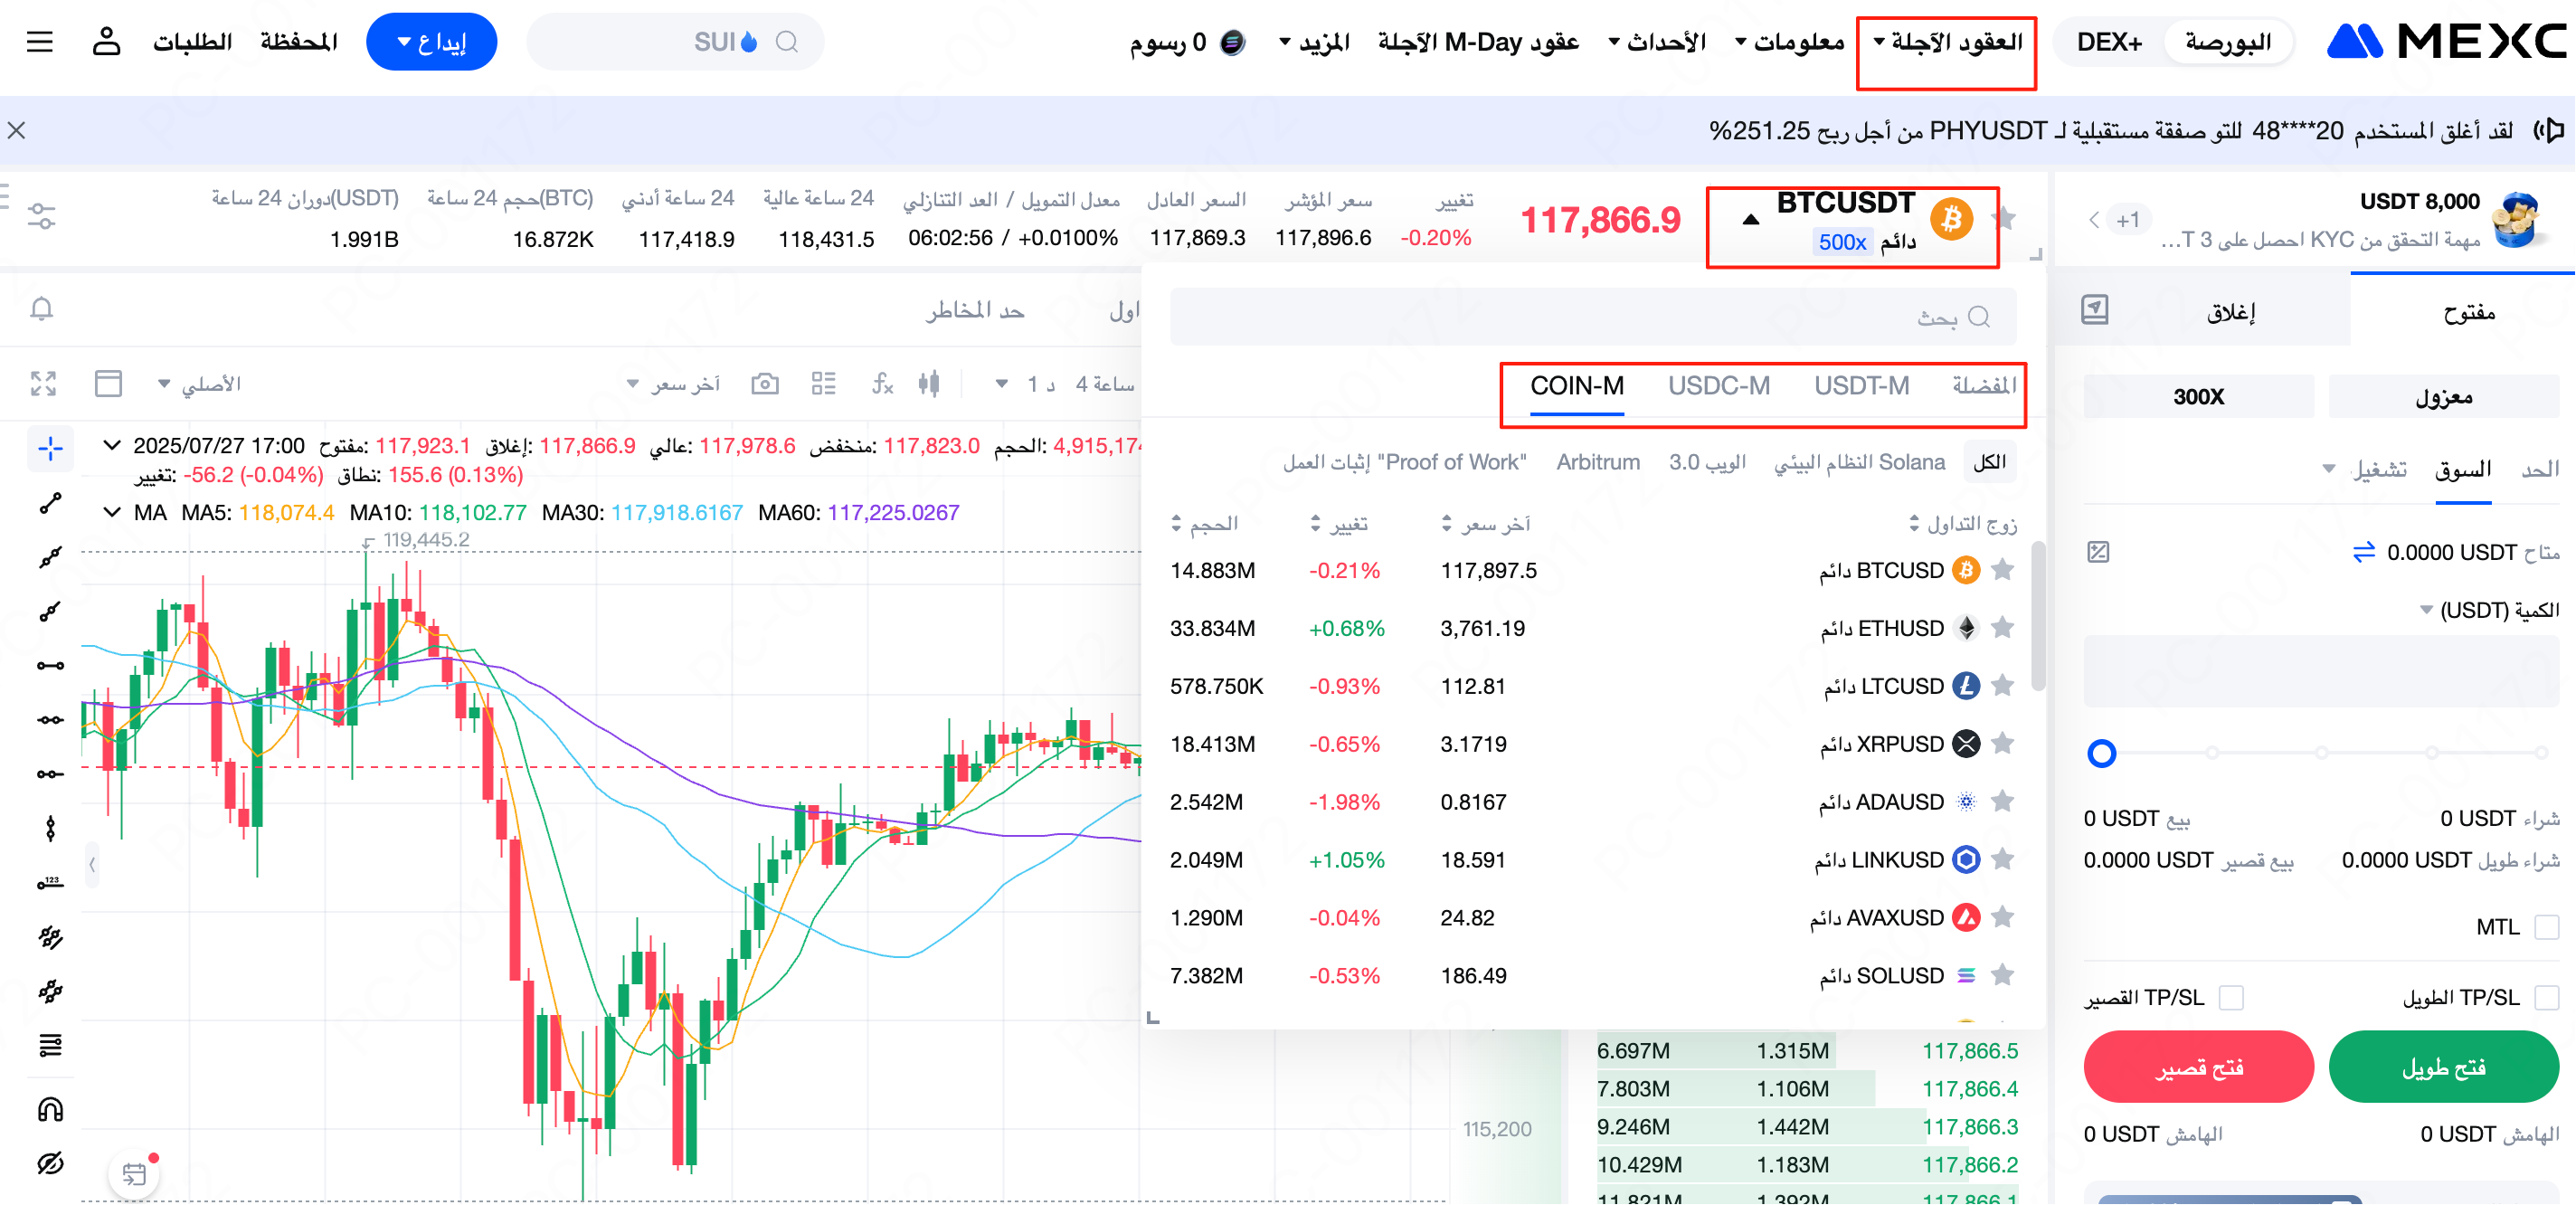
Task: Open the calendar events icon on chart
Action: click(134, 1174)
